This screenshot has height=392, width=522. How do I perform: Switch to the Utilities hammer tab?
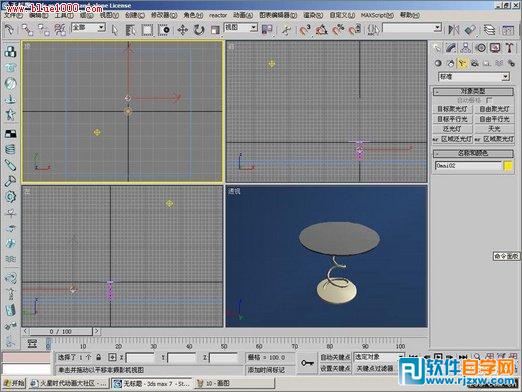tap(509, 48)
